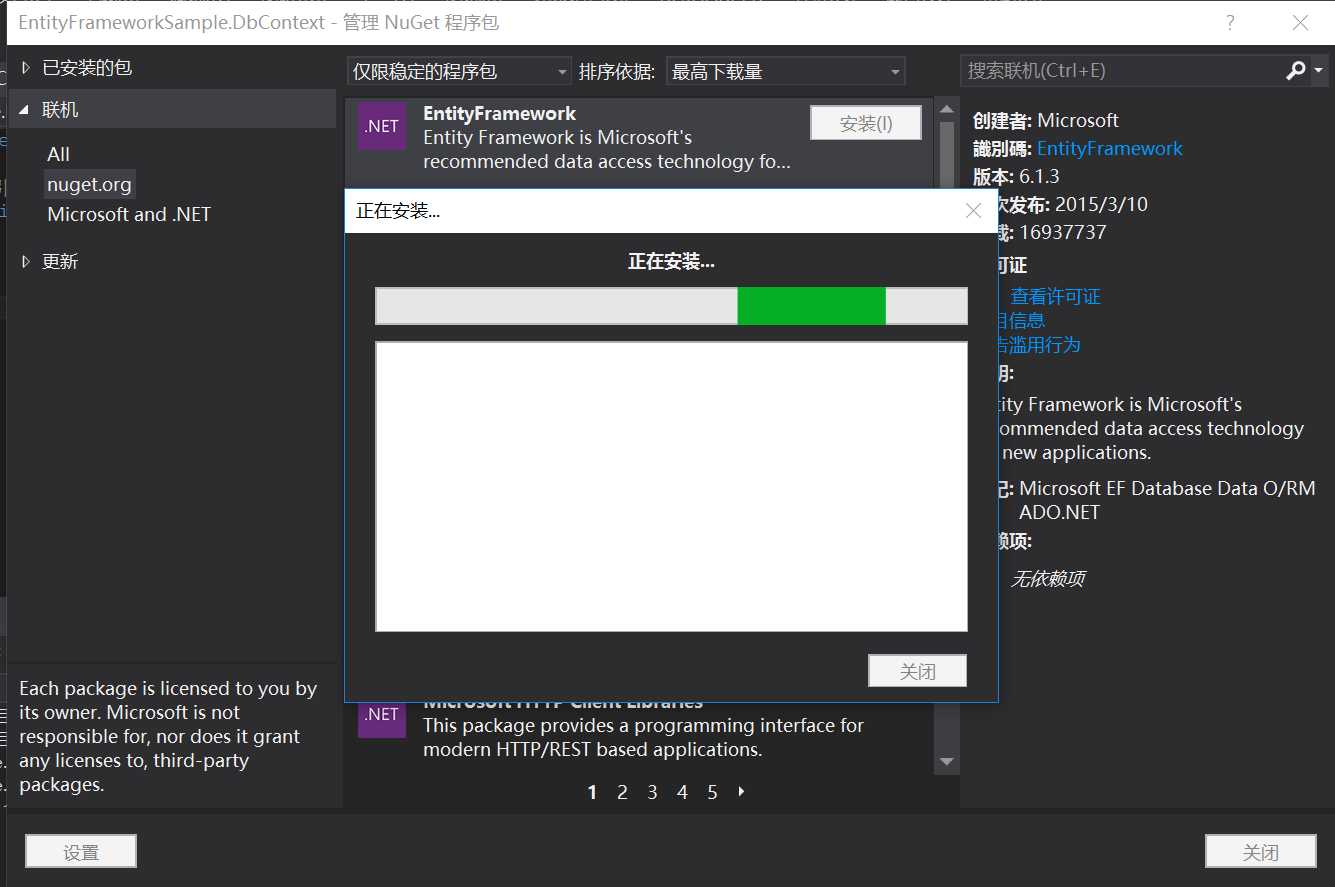
Task: Click the search magnifier icon
Action: (1295, 71)
